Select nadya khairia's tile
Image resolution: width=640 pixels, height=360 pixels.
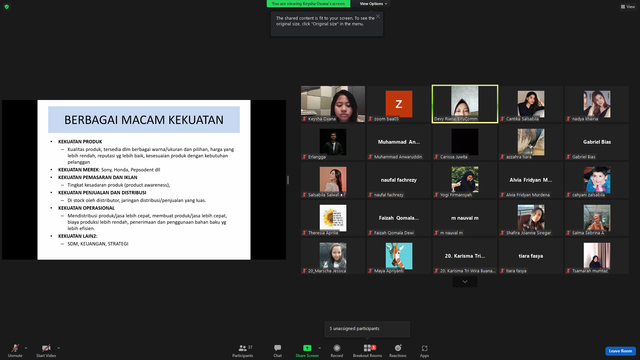[x=597, y=104]
